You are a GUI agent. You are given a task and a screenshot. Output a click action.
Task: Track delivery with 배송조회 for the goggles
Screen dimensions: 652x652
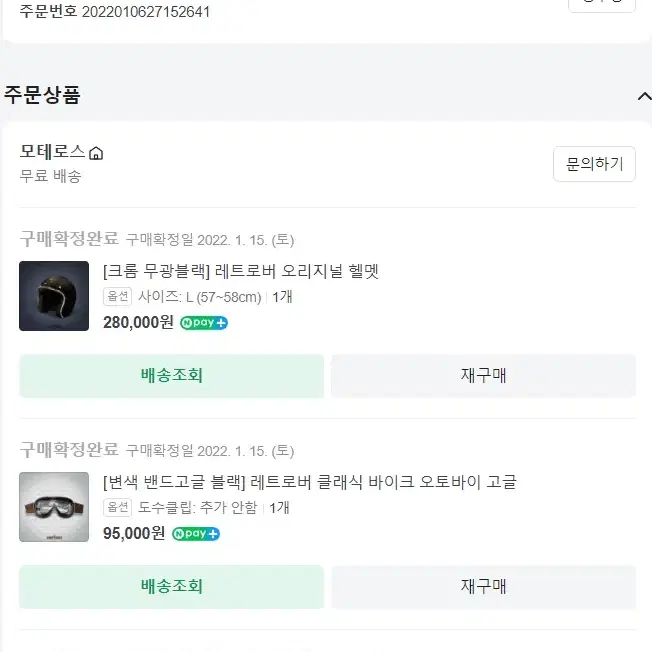coord(171,587)
